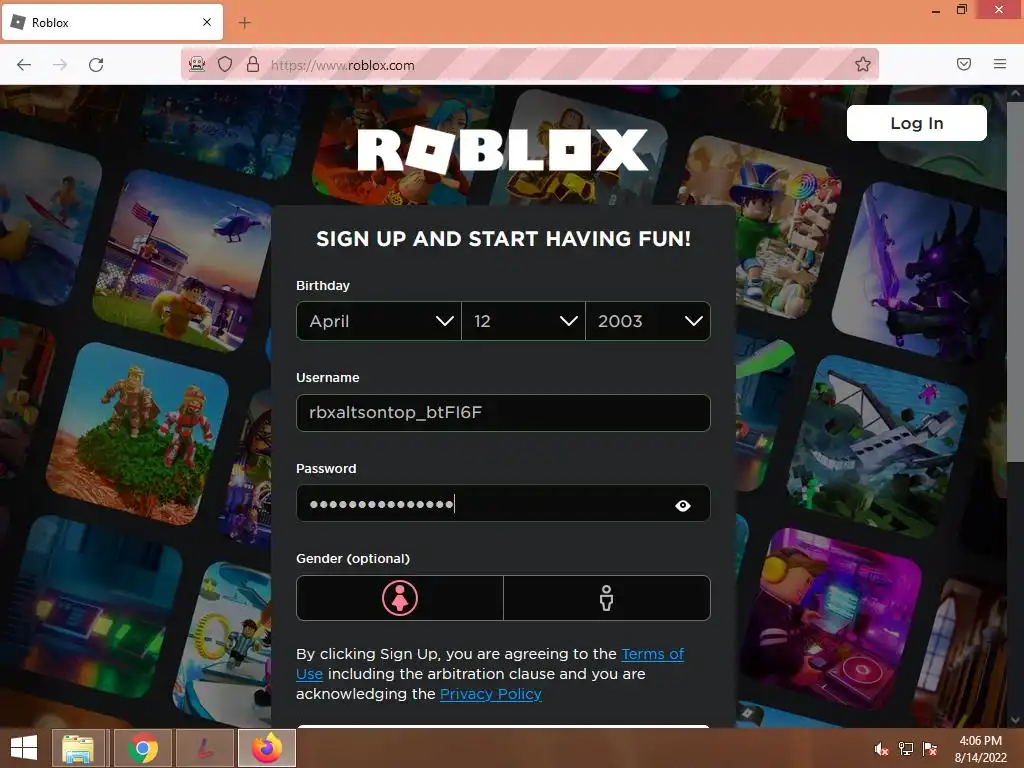This screenshot has width=1024, height=768.
Task: Open the Firefox hamburger menu
Action: tap(1000, 64)
